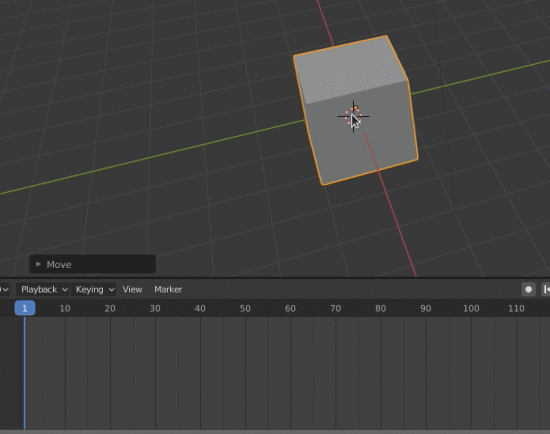This screenshot has height=434, width=550.
Task: Click frame 60 on the timeline ruler
Action: pos(290,308)
